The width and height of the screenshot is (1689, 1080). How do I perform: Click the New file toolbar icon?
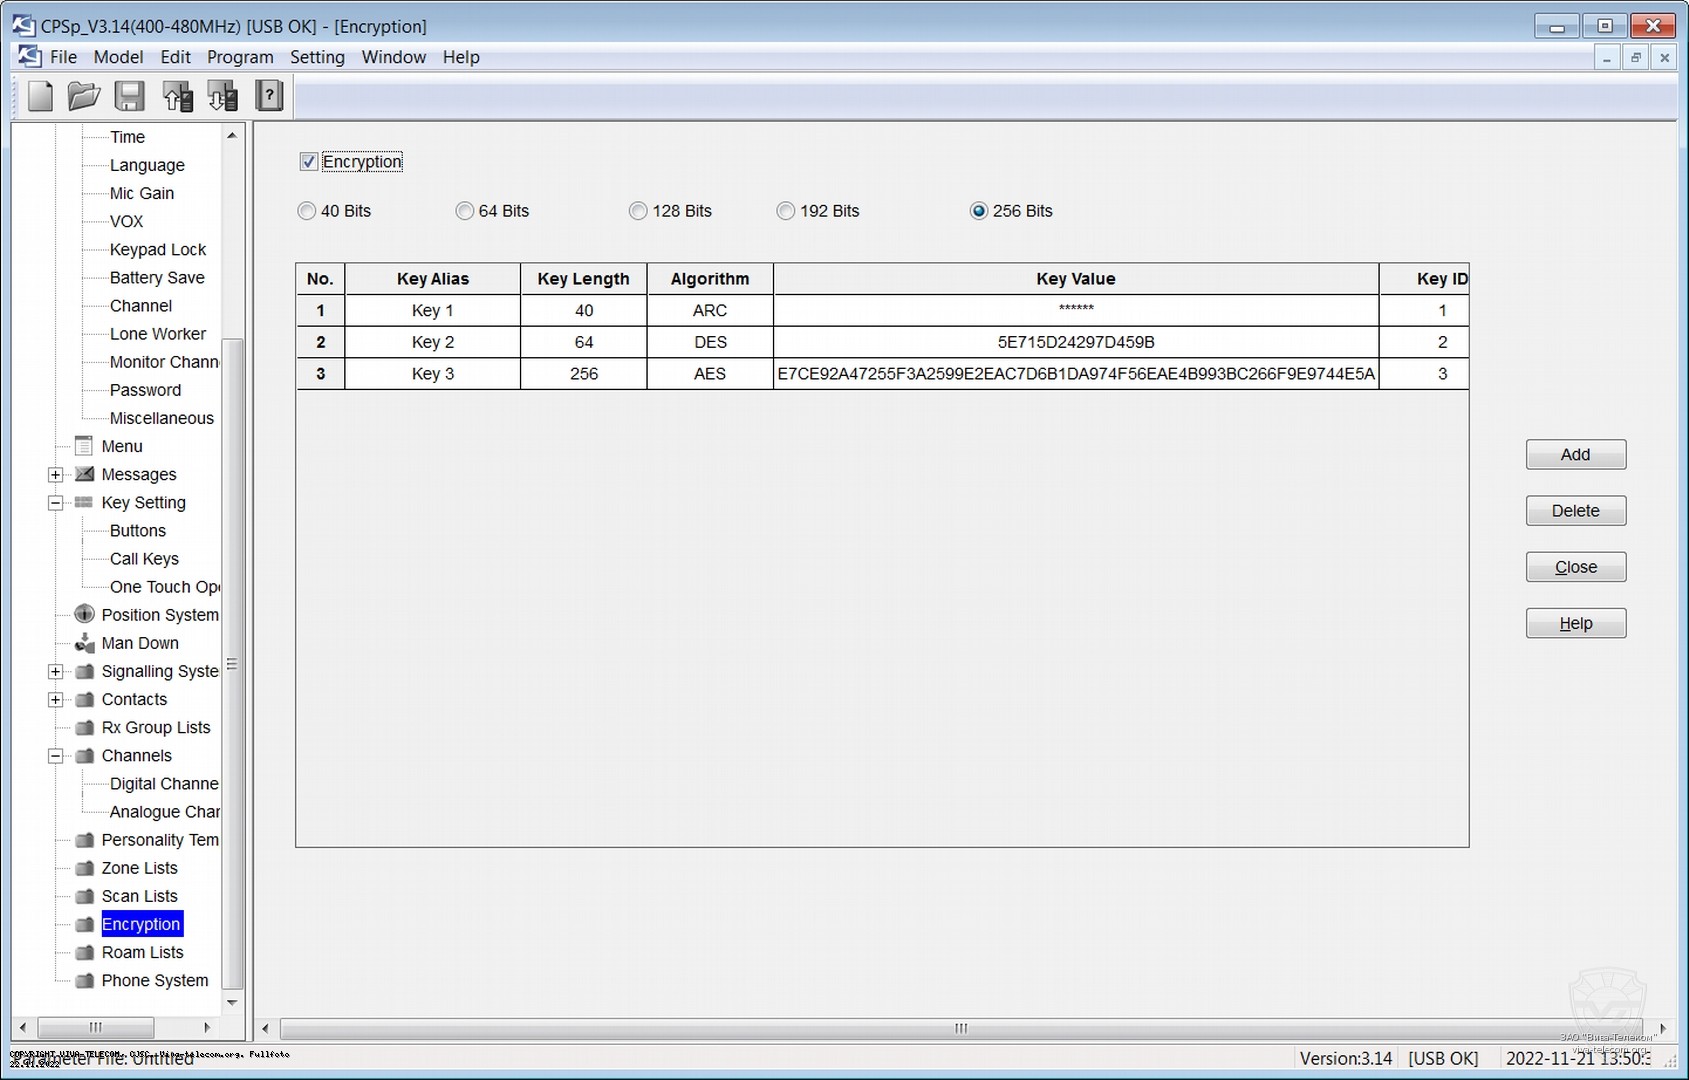40,96
